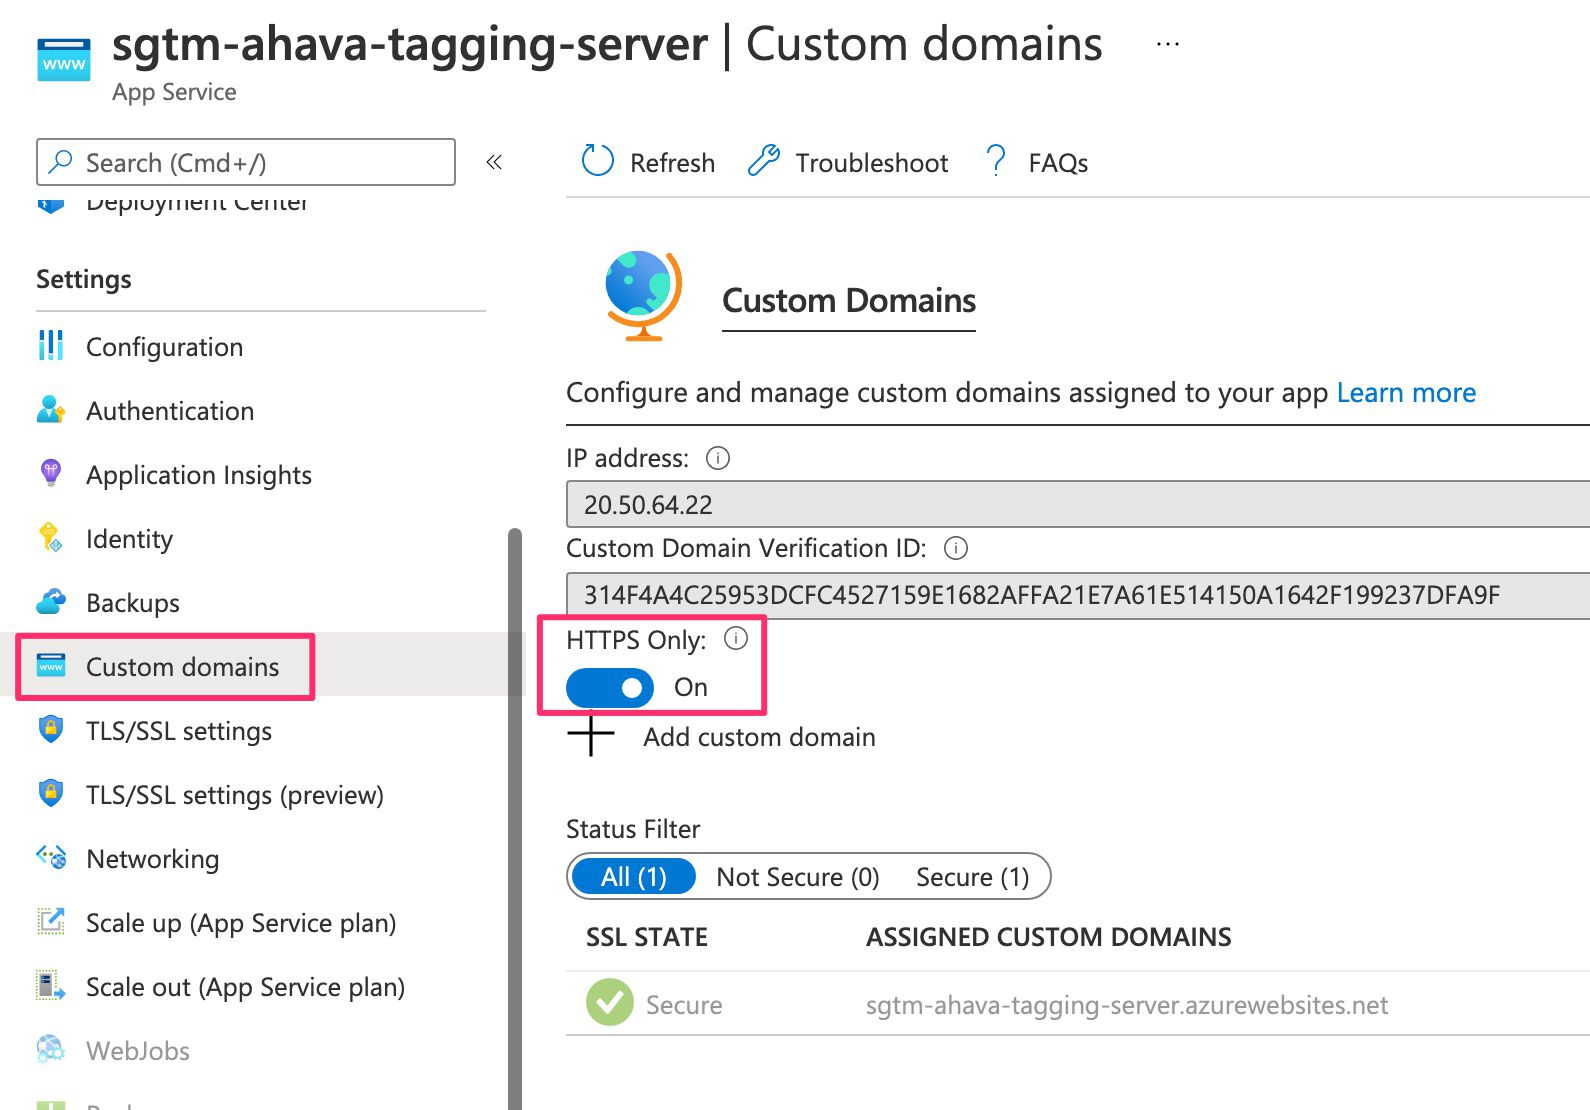The image size is (1590, 1110).
Task: Open the TLS/SSL settings menu item
Action: tap(179, 731)
